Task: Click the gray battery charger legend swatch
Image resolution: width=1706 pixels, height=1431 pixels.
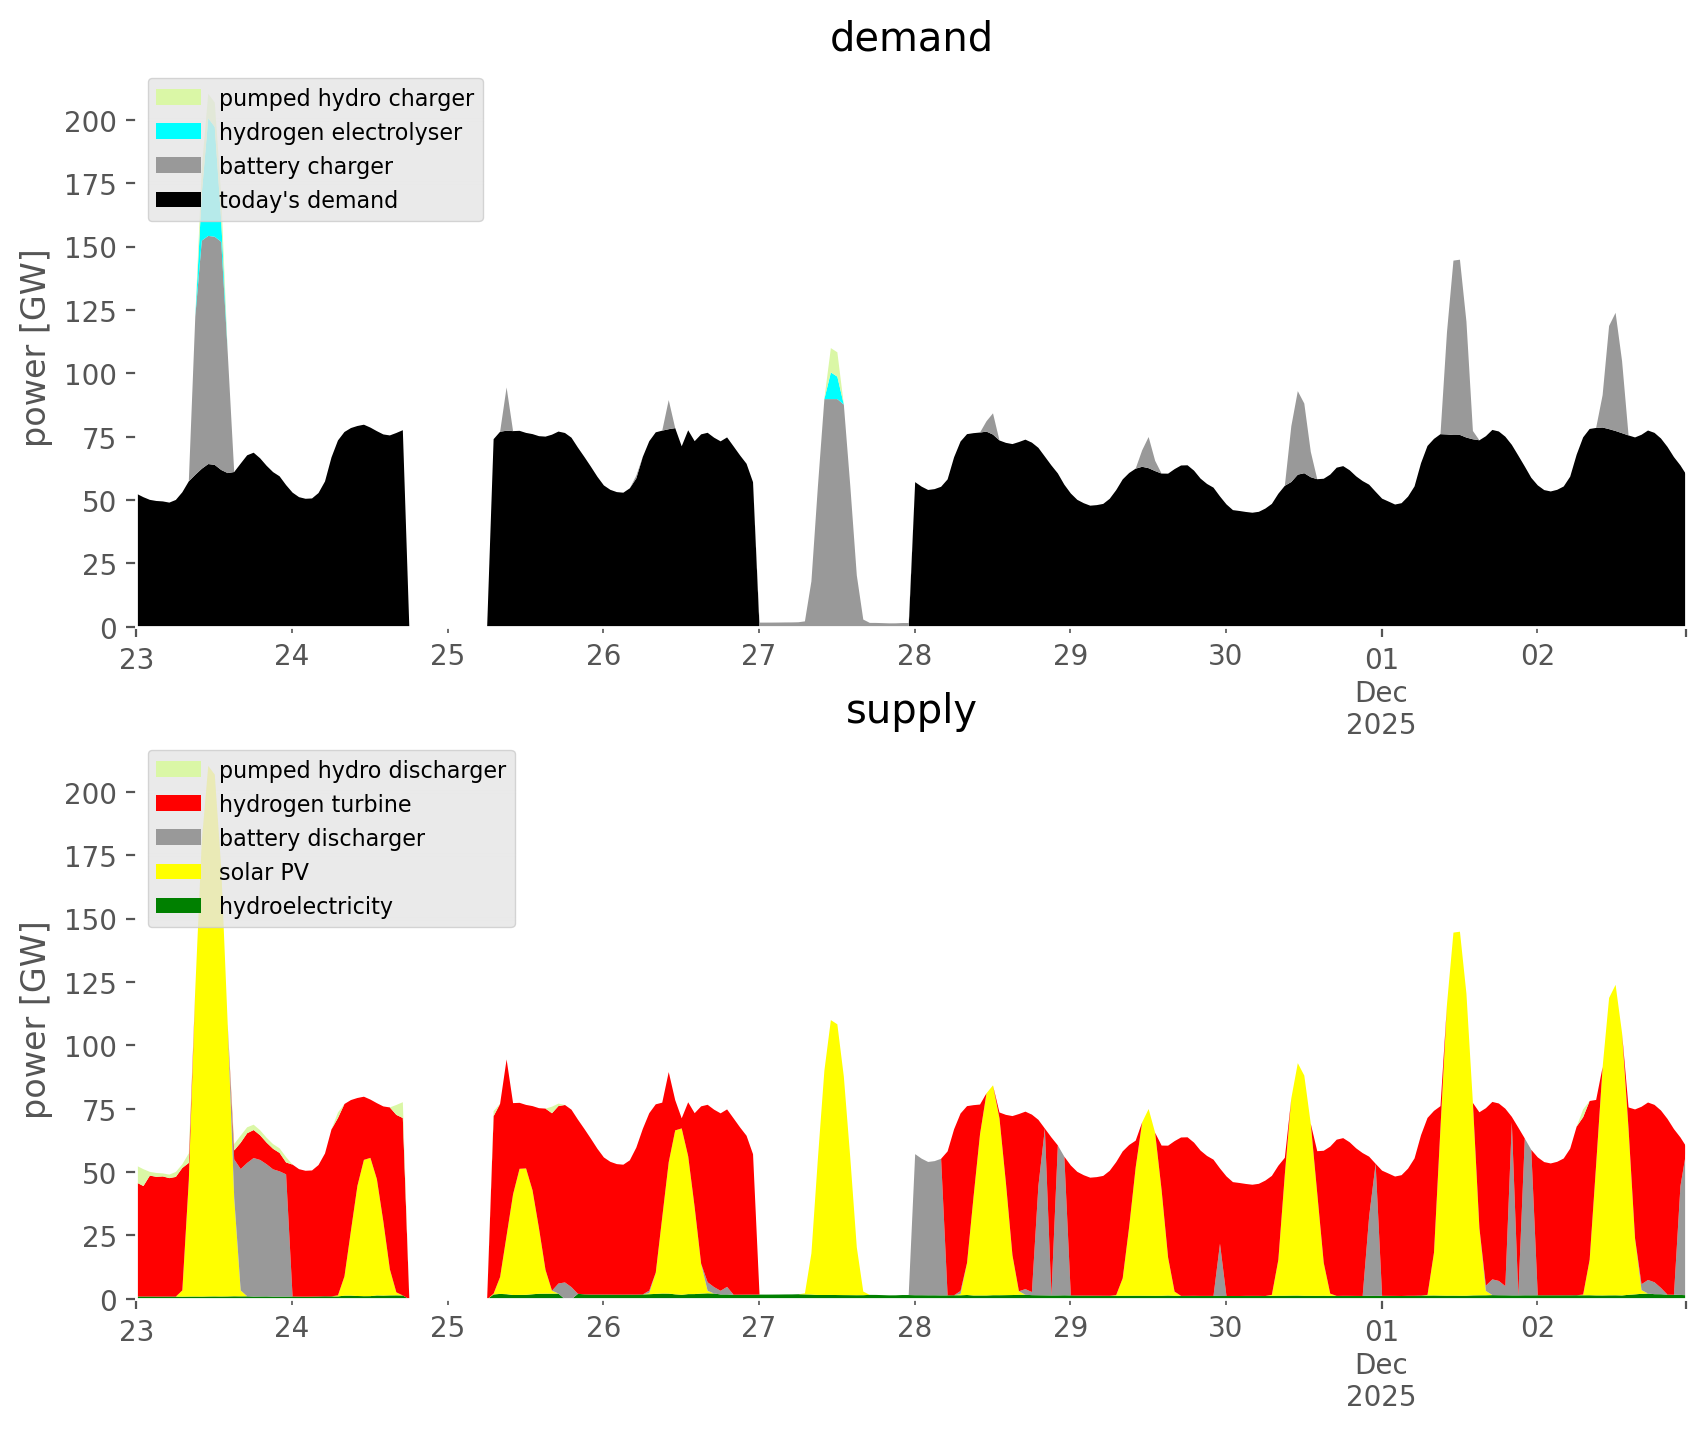Action: [x=179, y=166]
